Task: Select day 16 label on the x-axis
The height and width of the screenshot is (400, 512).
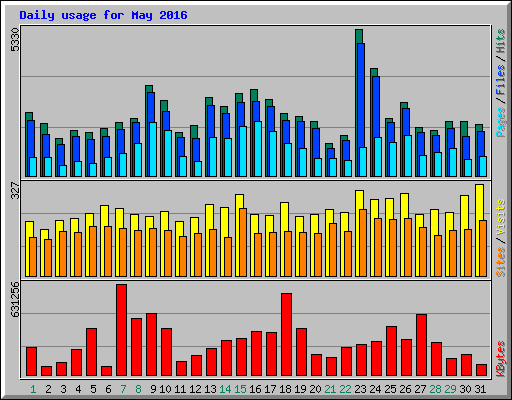Action: click(255, 389)
